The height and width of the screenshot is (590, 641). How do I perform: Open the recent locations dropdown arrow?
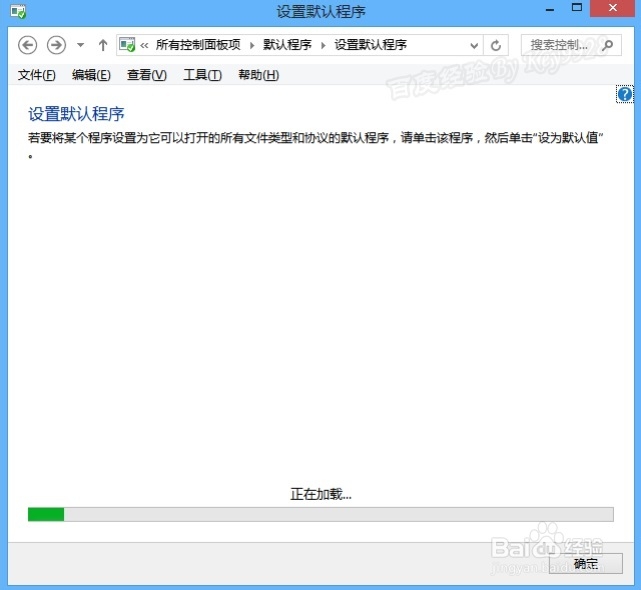pos(81,45)
